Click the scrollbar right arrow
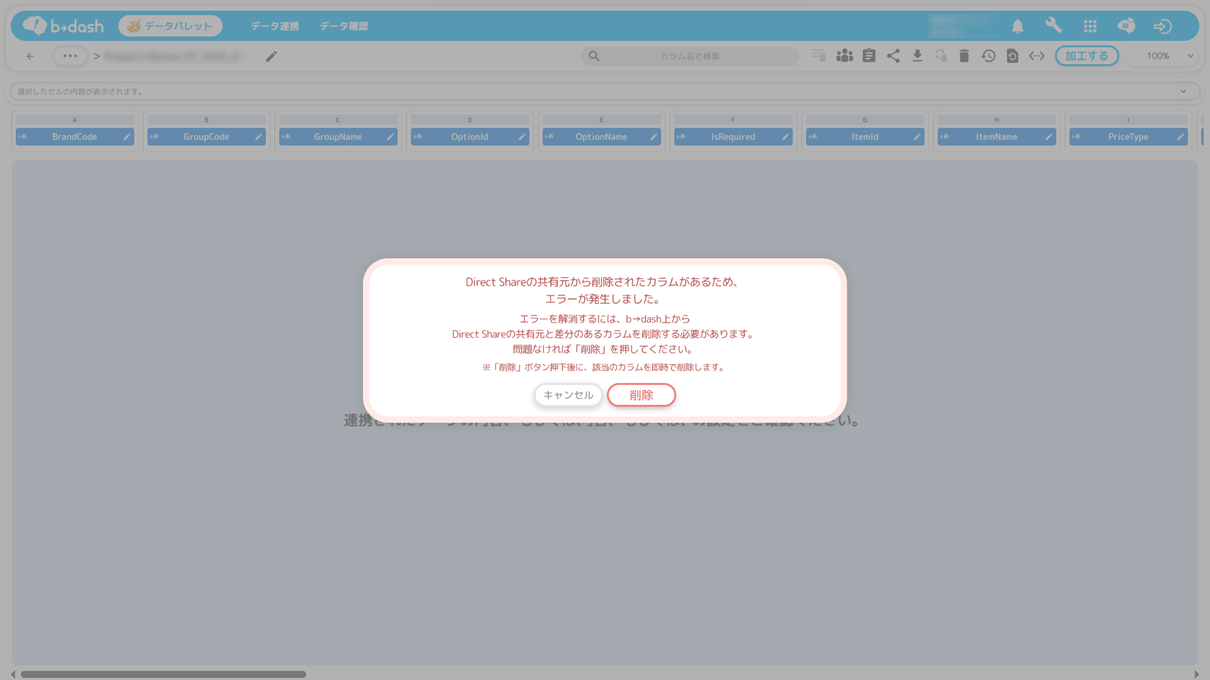This screenshot has width=1210, height=680. [x=1196, y=674]
